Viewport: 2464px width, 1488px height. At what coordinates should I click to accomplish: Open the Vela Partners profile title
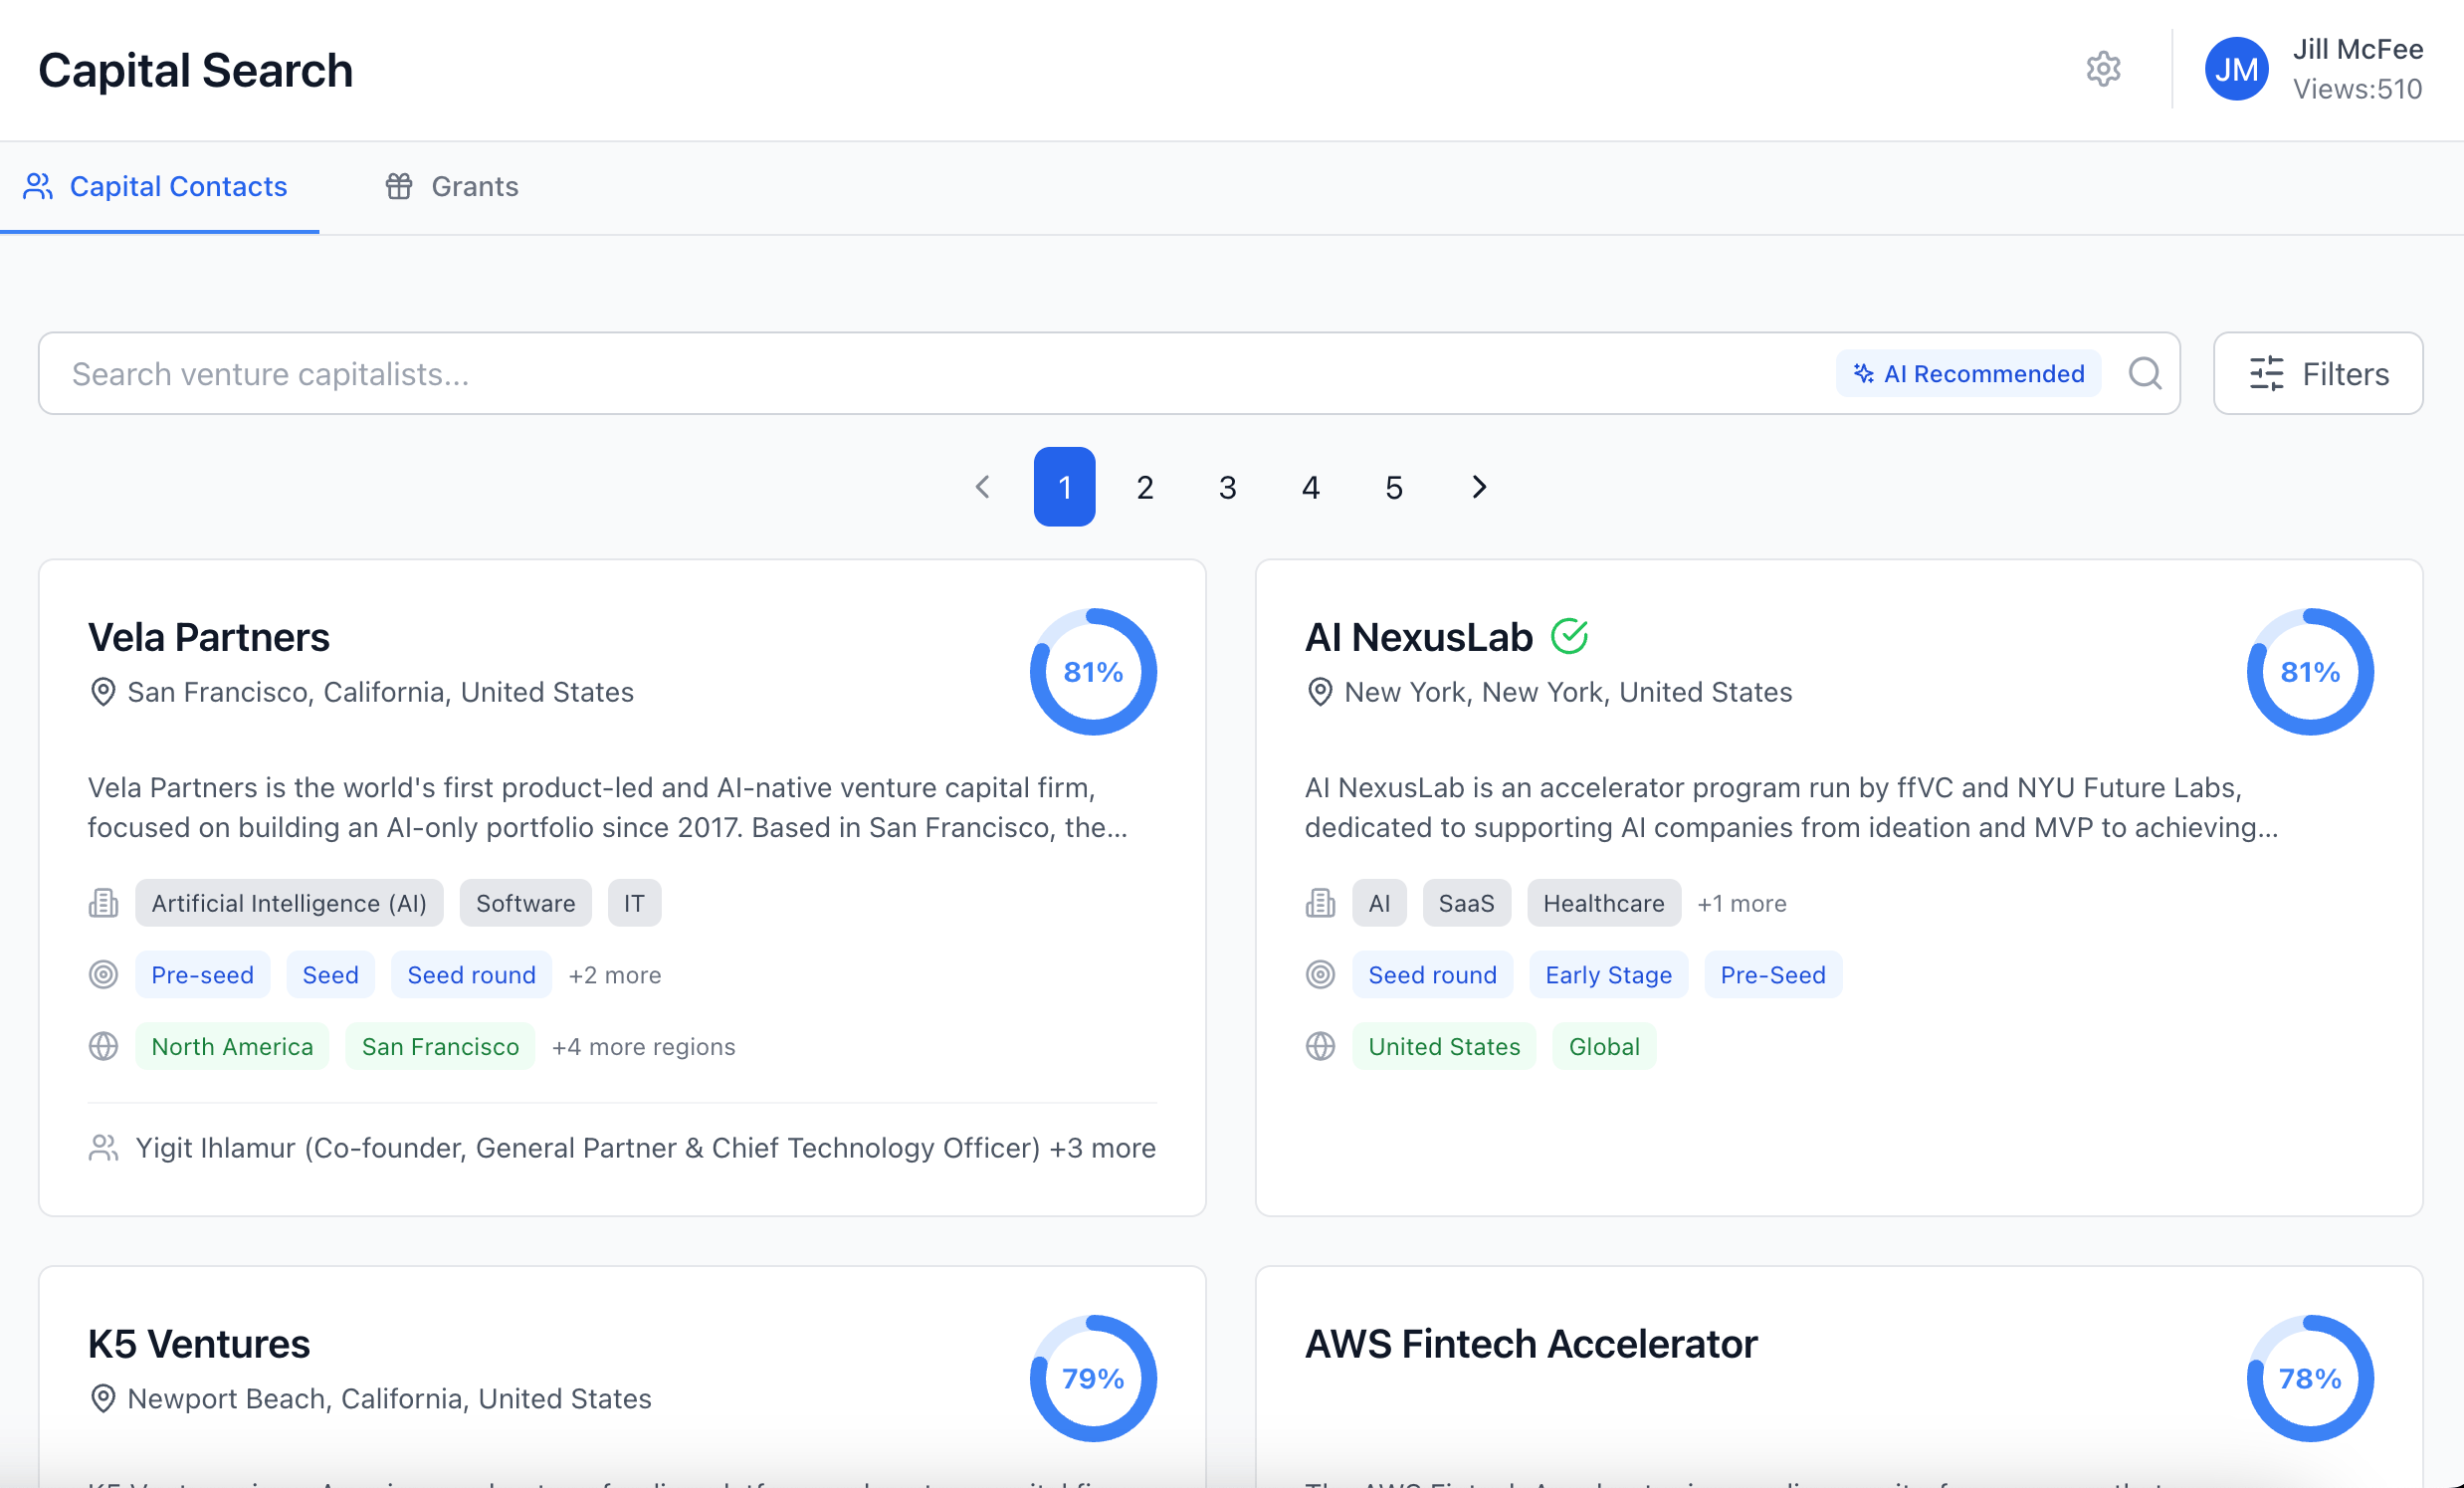coord(208,637)
